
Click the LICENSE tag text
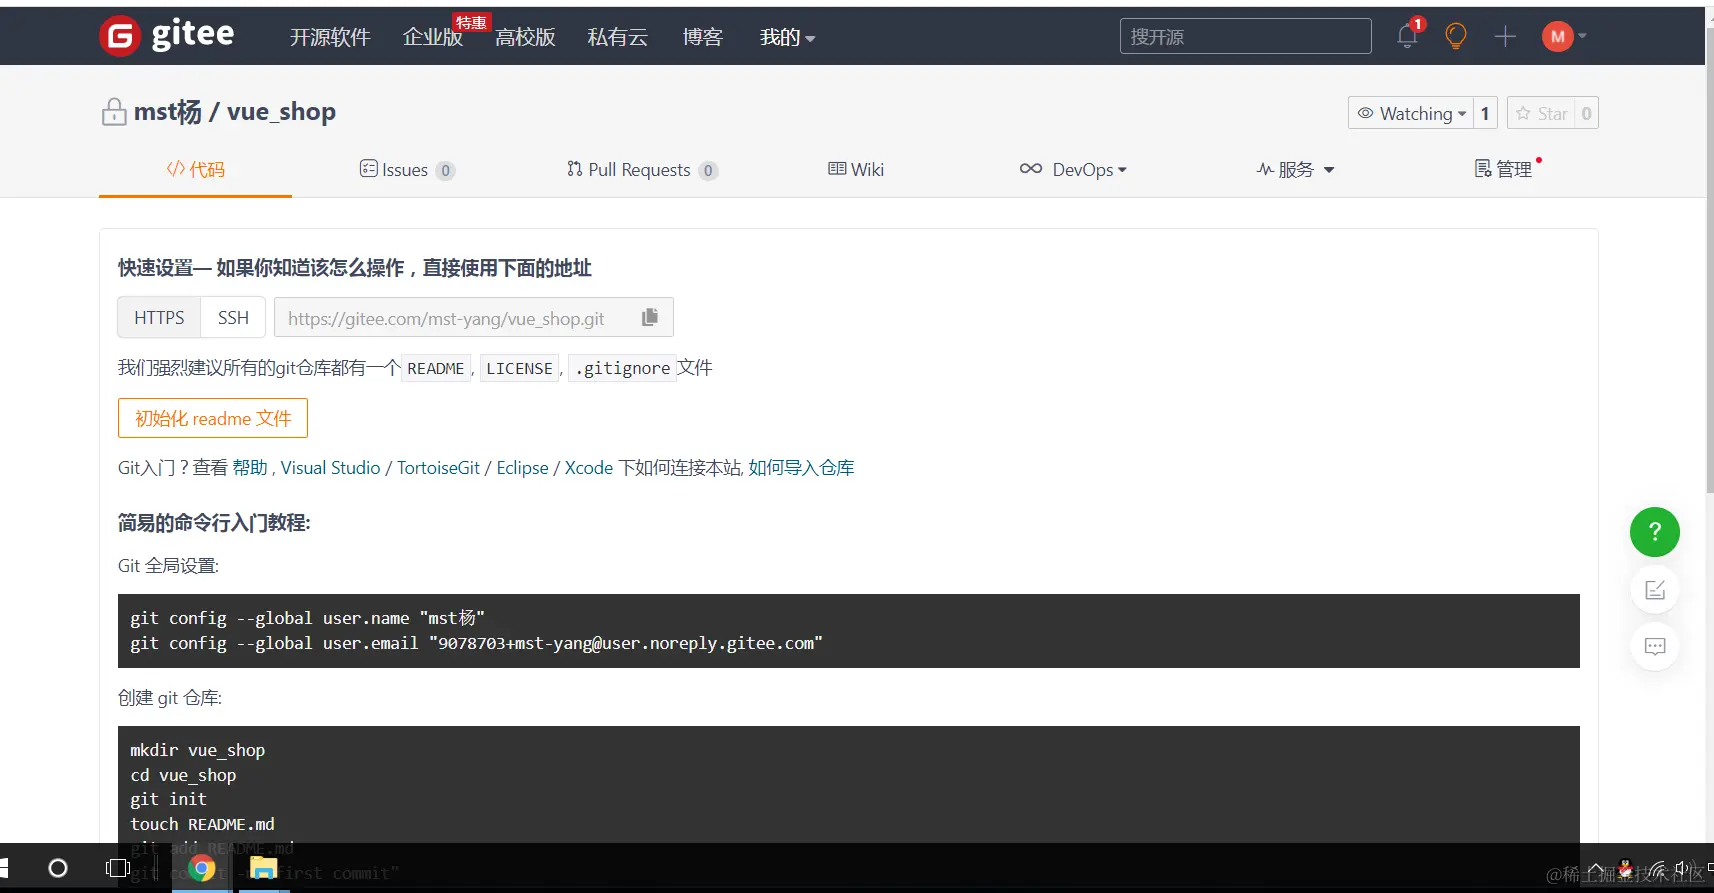click(x=519, y=368)
